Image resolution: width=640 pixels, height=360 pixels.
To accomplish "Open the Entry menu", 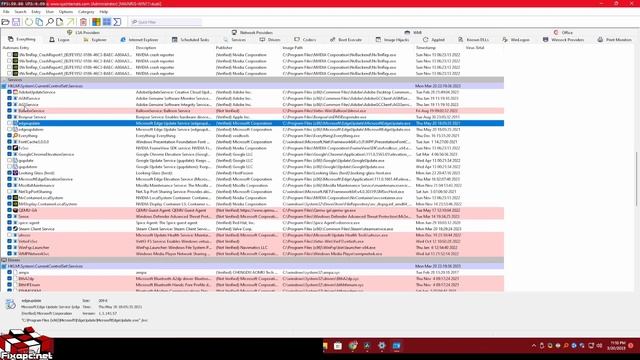I will tap(36, 12).
